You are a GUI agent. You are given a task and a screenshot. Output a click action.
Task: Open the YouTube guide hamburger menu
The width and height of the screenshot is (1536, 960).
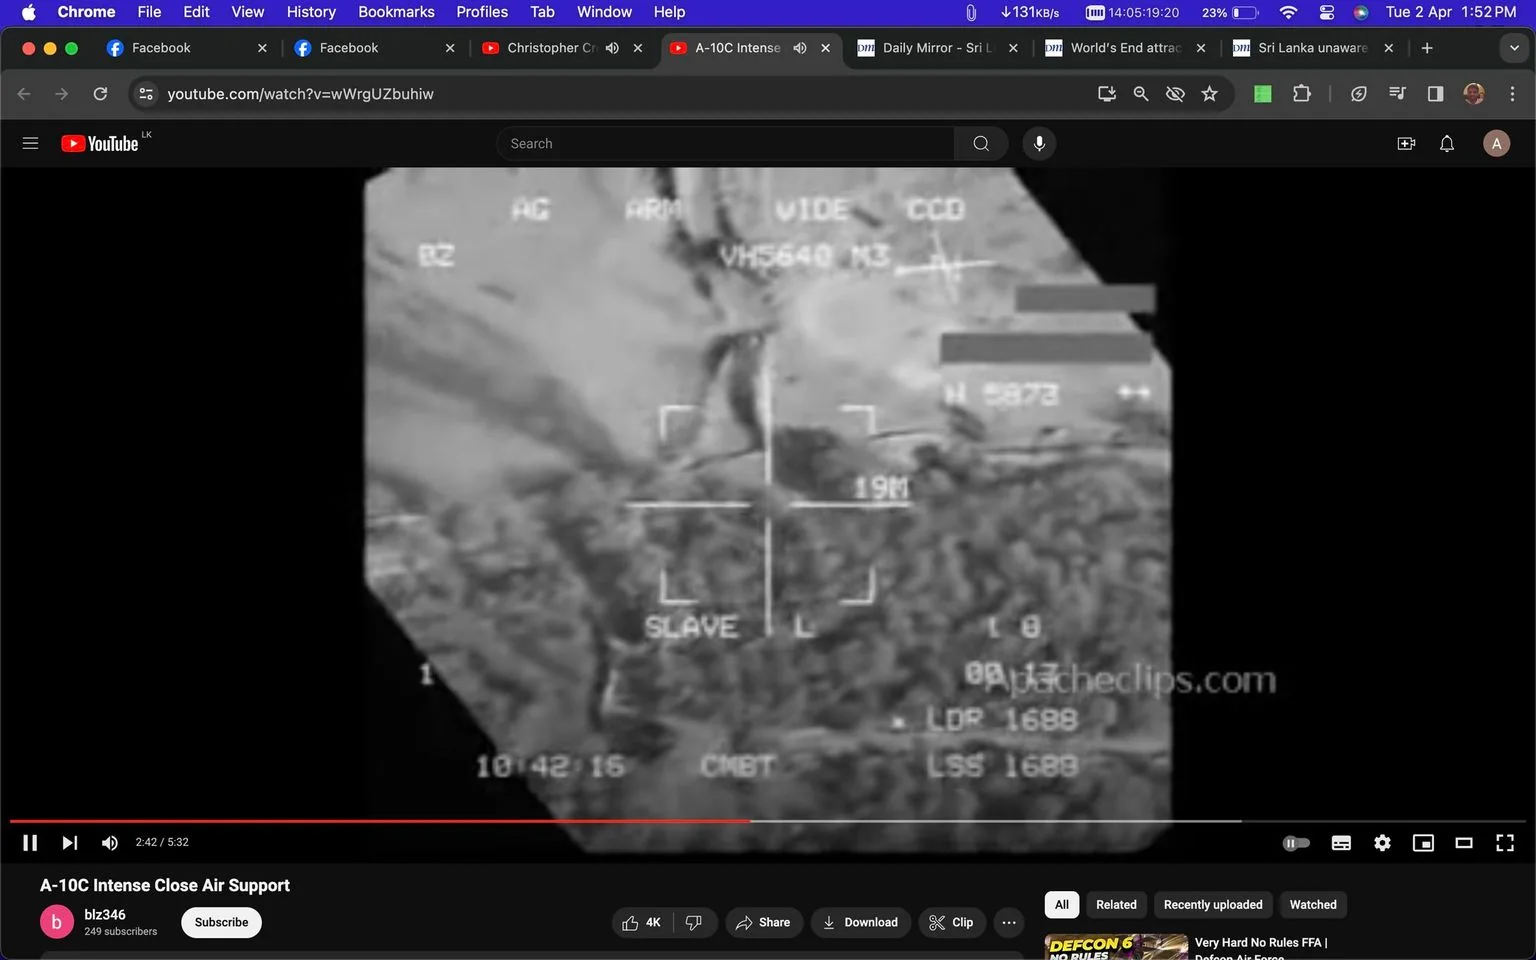(x=30, y=143)
